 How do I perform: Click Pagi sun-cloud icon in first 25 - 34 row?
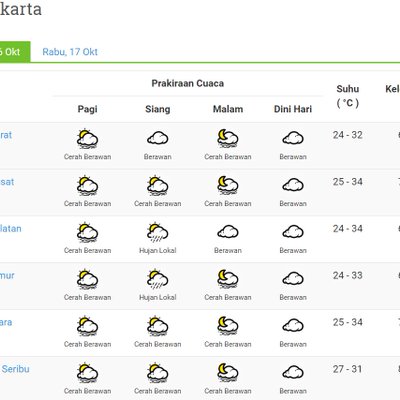tap(87, 185)
